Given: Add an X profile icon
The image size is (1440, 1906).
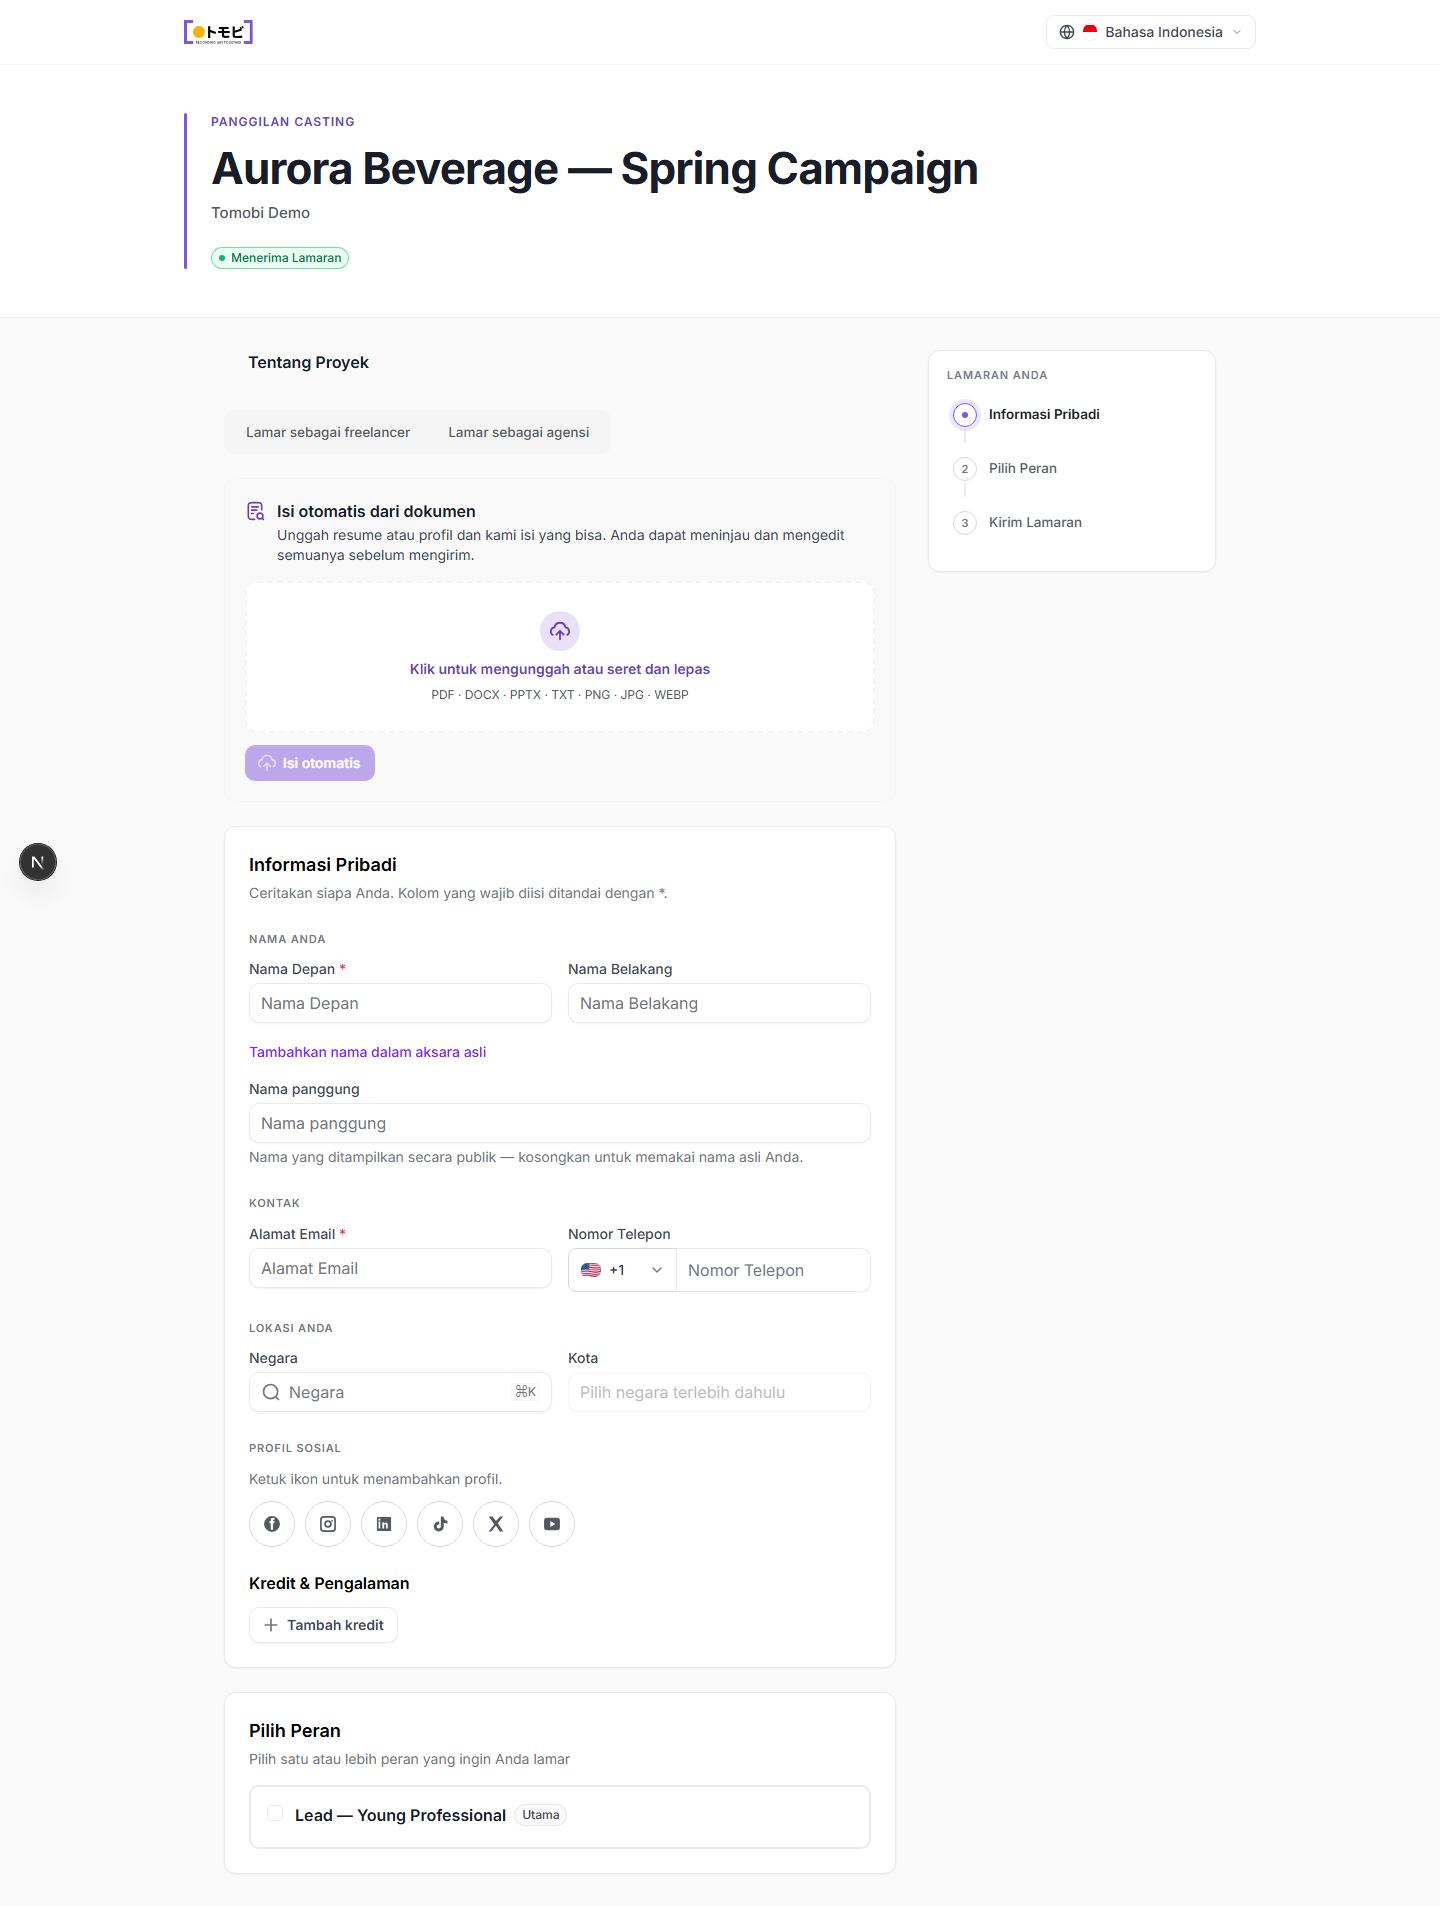Looking at the screenshot, I should [x=496, y=1524].
